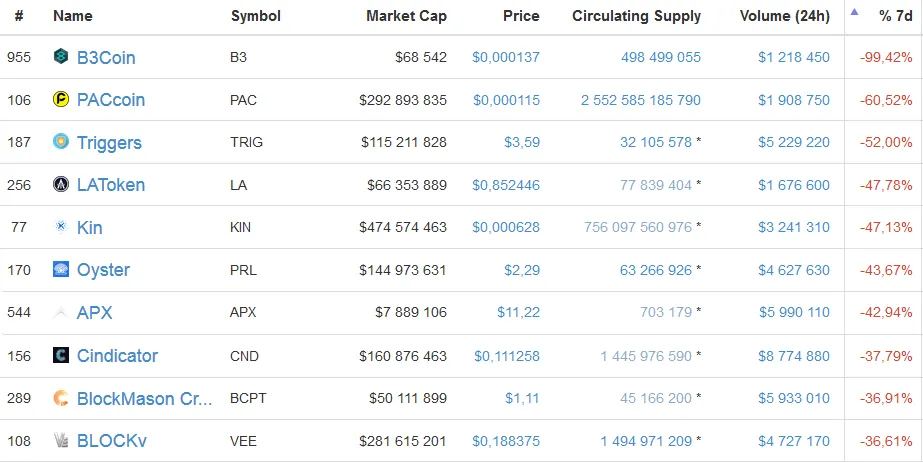Click the BLOCKv logo icon
923x462 pixels.
(x=61, y=440)
